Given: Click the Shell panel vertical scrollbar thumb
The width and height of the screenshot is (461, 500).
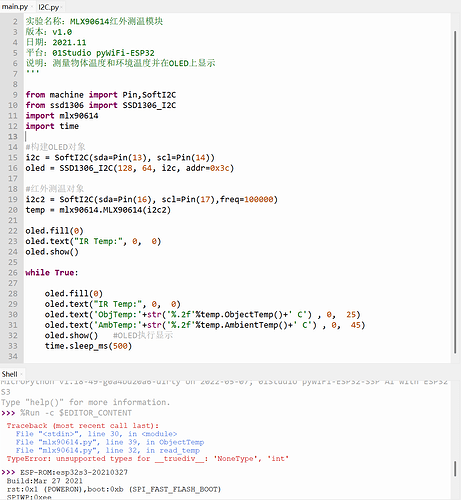Looking at the screenshot, I should [455, 469].
